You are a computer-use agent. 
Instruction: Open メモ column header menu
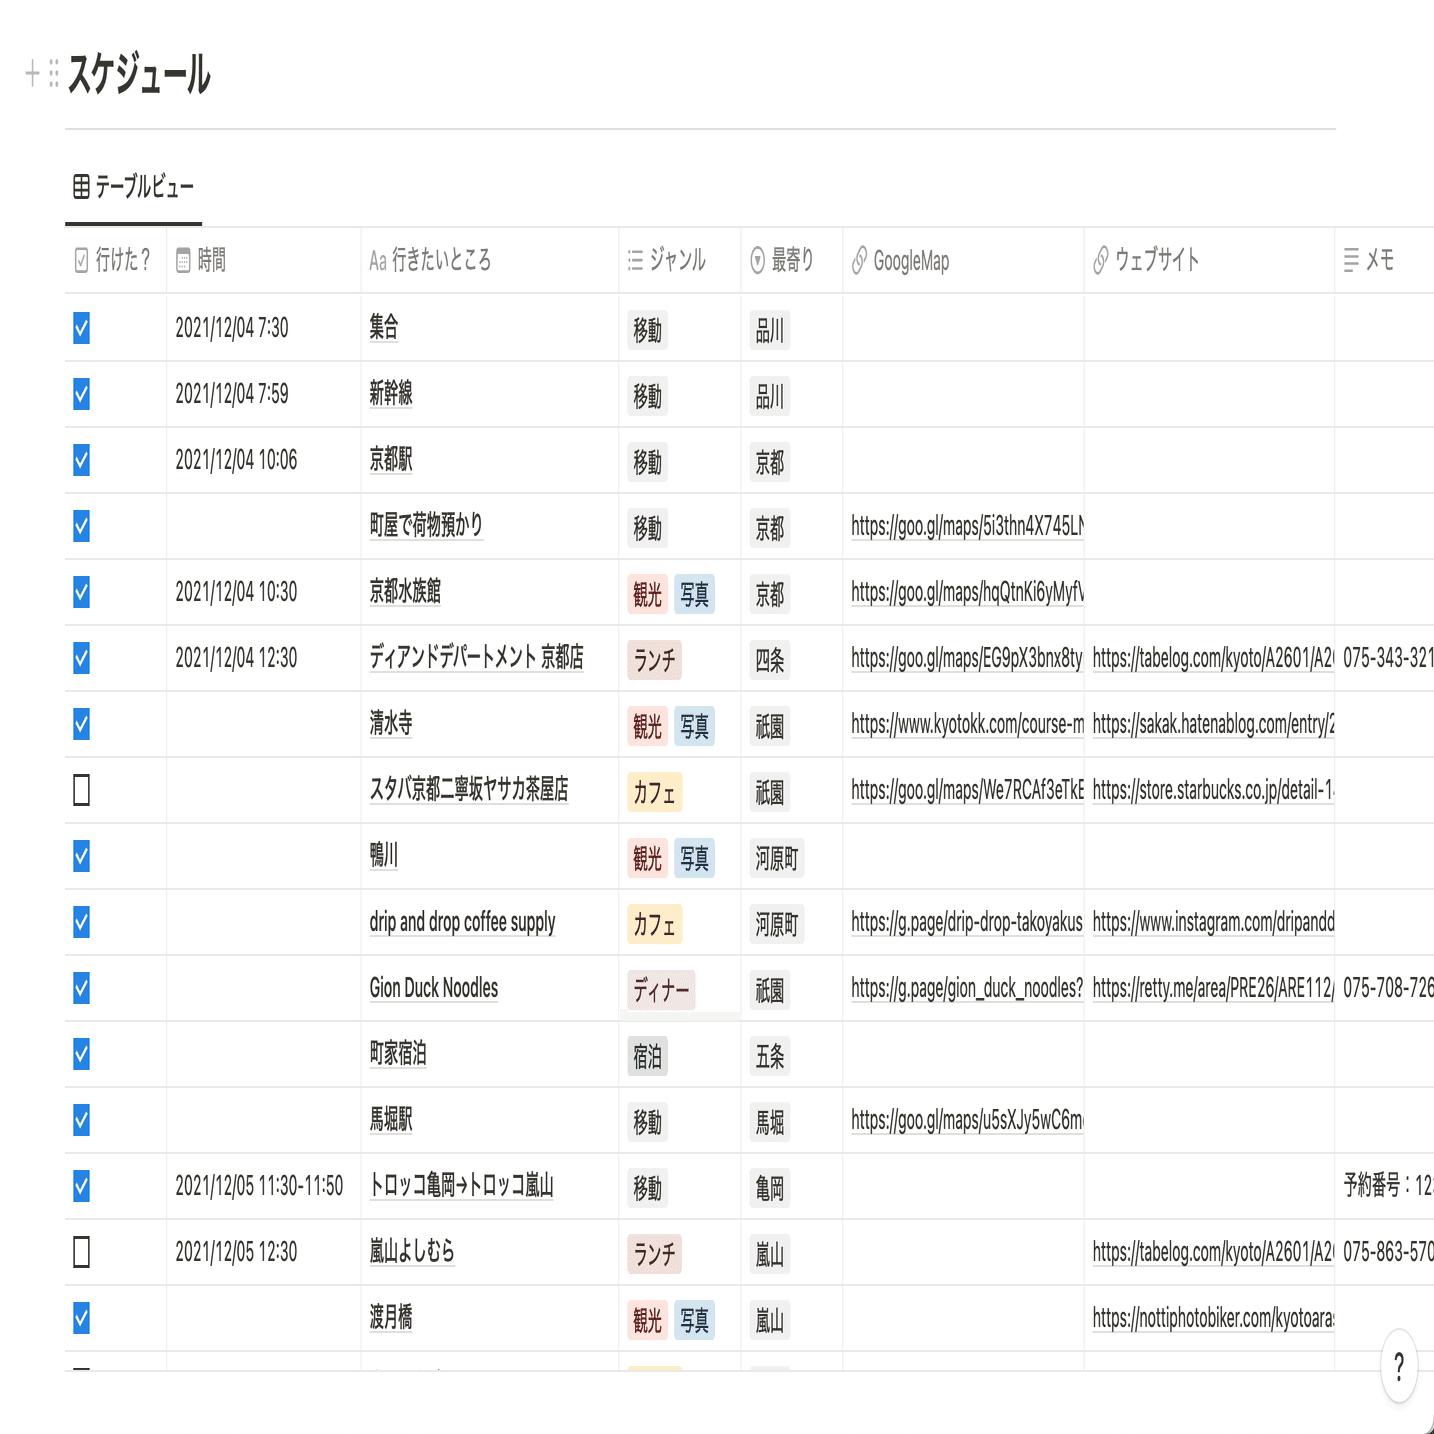(1384, 260)
